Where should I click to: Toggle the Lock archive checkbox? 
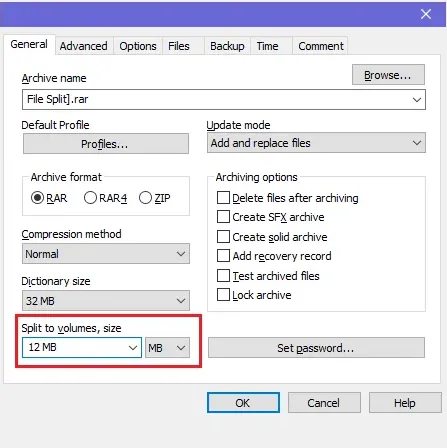223,295
